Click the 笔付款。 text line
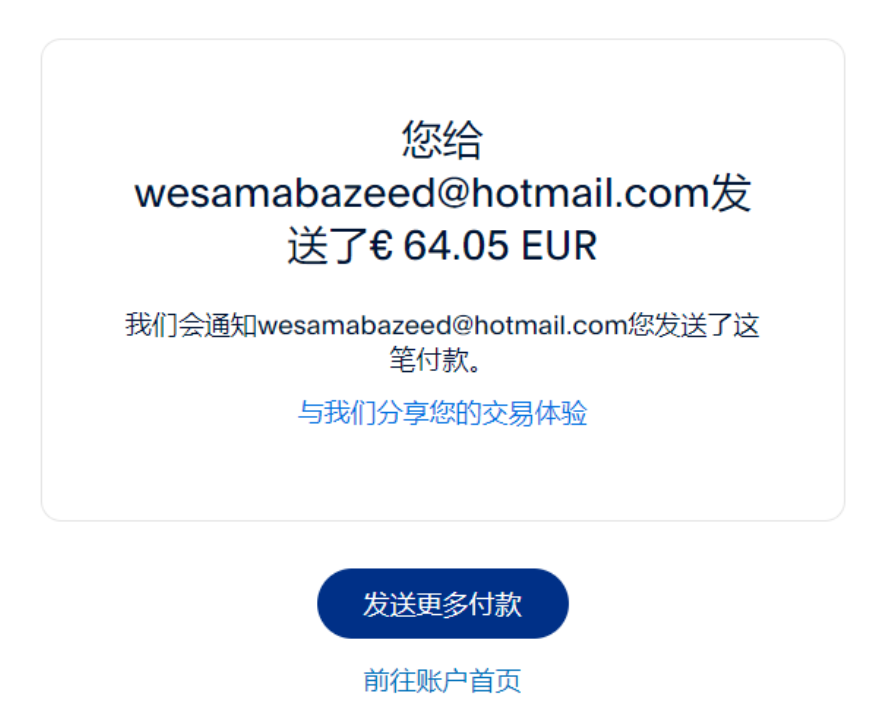The image size is (896, 728). point(435,360)
